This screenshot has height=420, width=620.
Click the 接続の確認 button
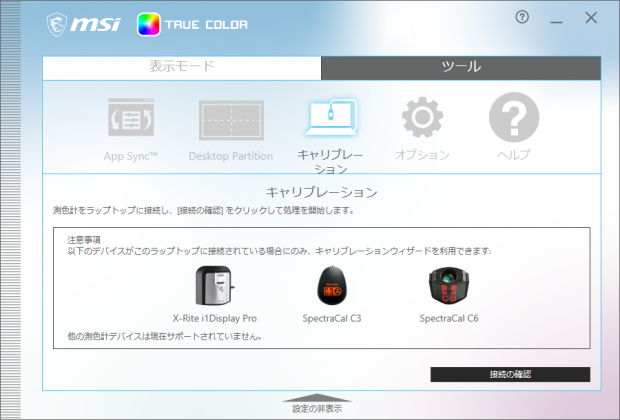510,375
